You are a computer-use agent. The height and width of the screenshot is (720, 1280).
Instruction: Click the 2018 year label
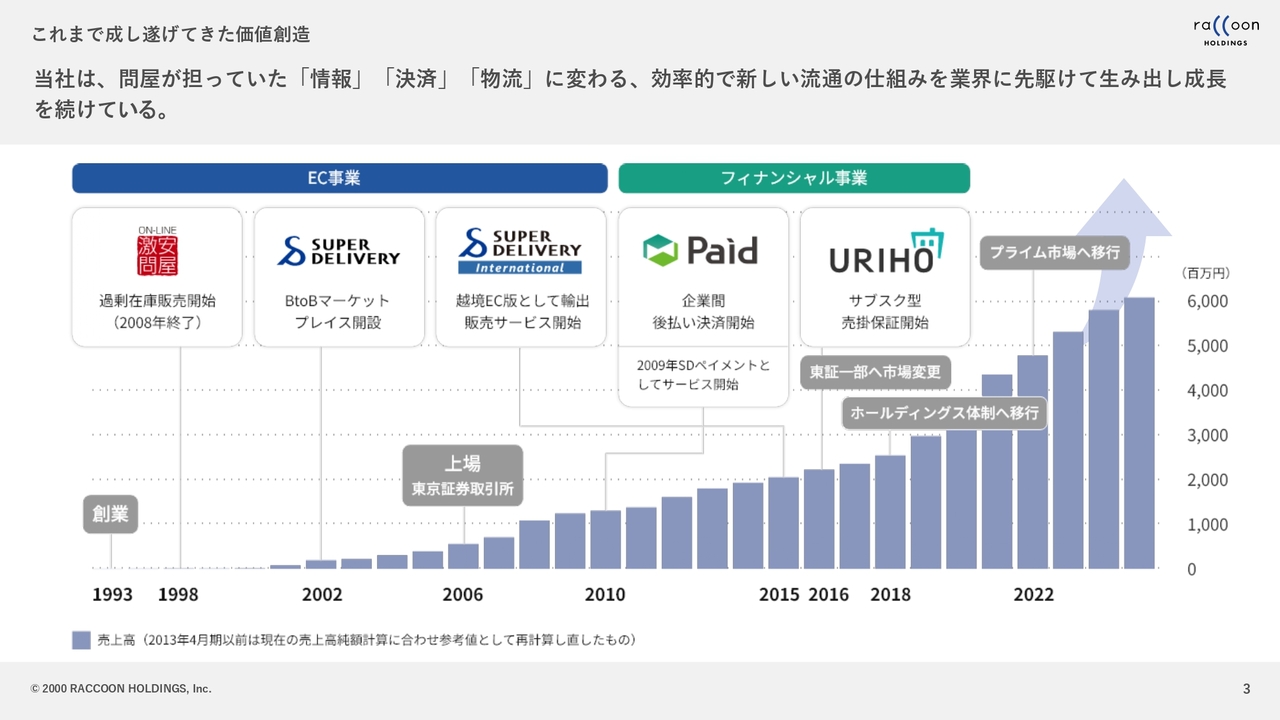(890, 594)
